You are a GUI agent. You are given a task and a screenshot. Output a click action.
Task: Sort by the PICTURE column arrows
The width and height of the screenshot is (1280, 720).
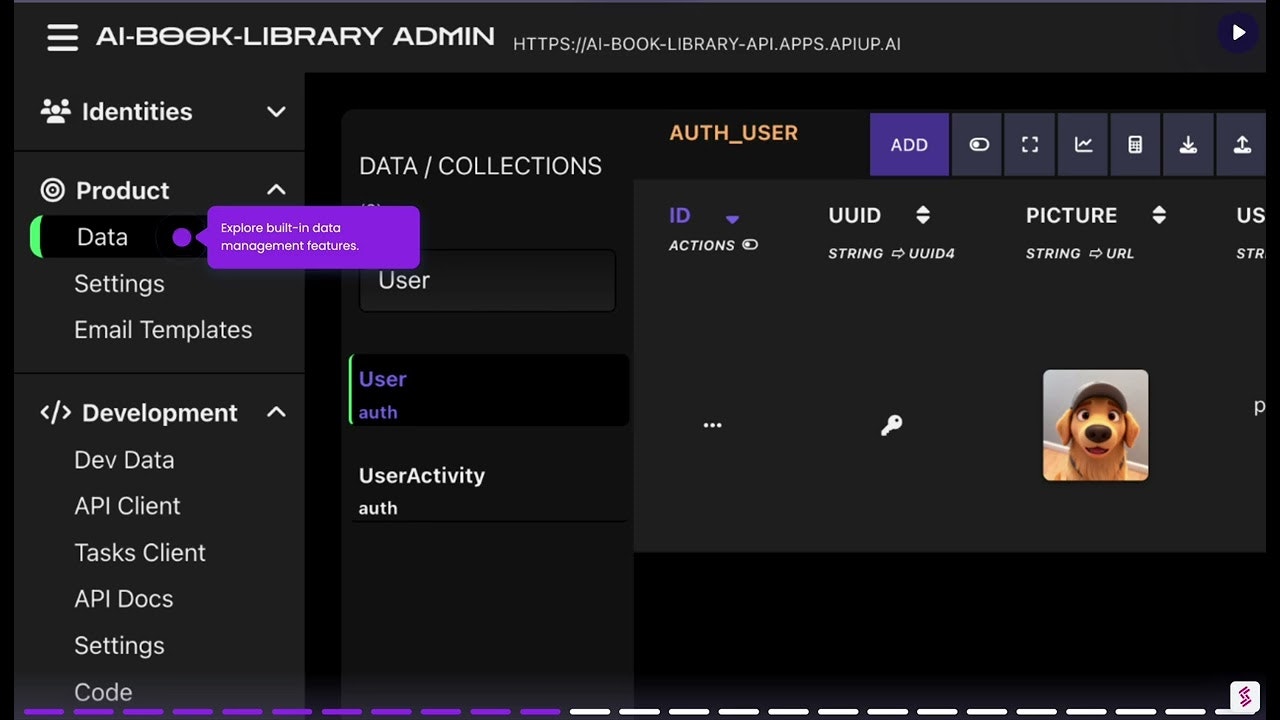1158,214
